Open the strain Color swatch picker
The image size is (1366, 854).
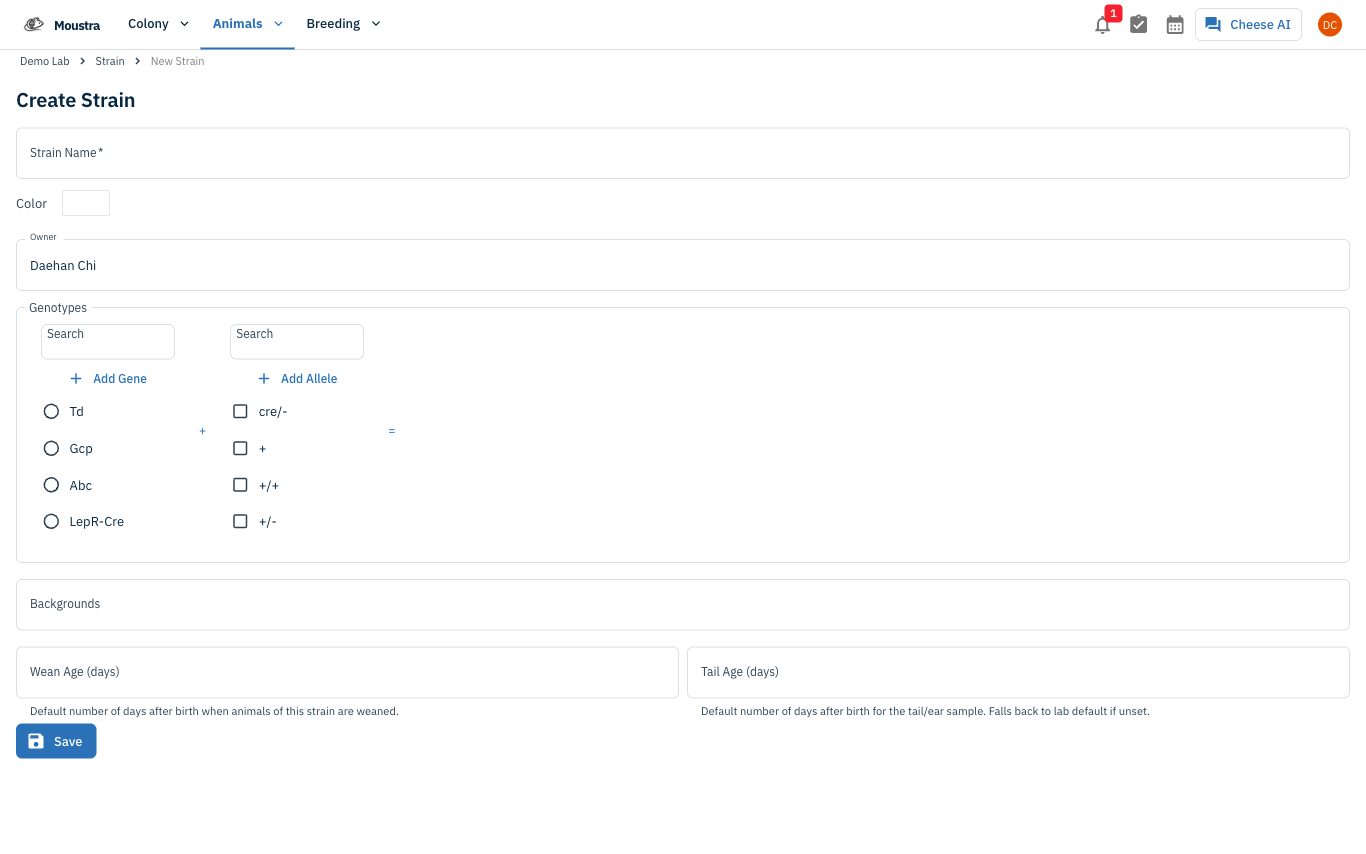point(86,203)
